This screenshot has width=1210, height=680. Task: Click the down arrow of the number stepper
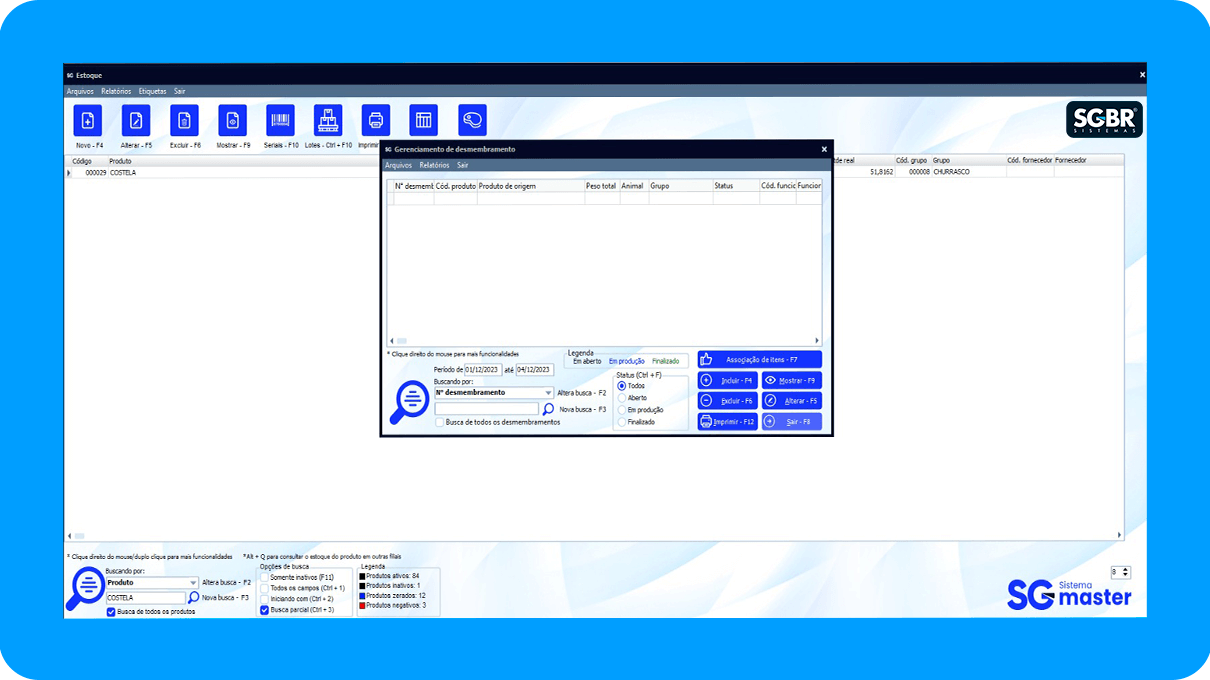[1127, 575]
